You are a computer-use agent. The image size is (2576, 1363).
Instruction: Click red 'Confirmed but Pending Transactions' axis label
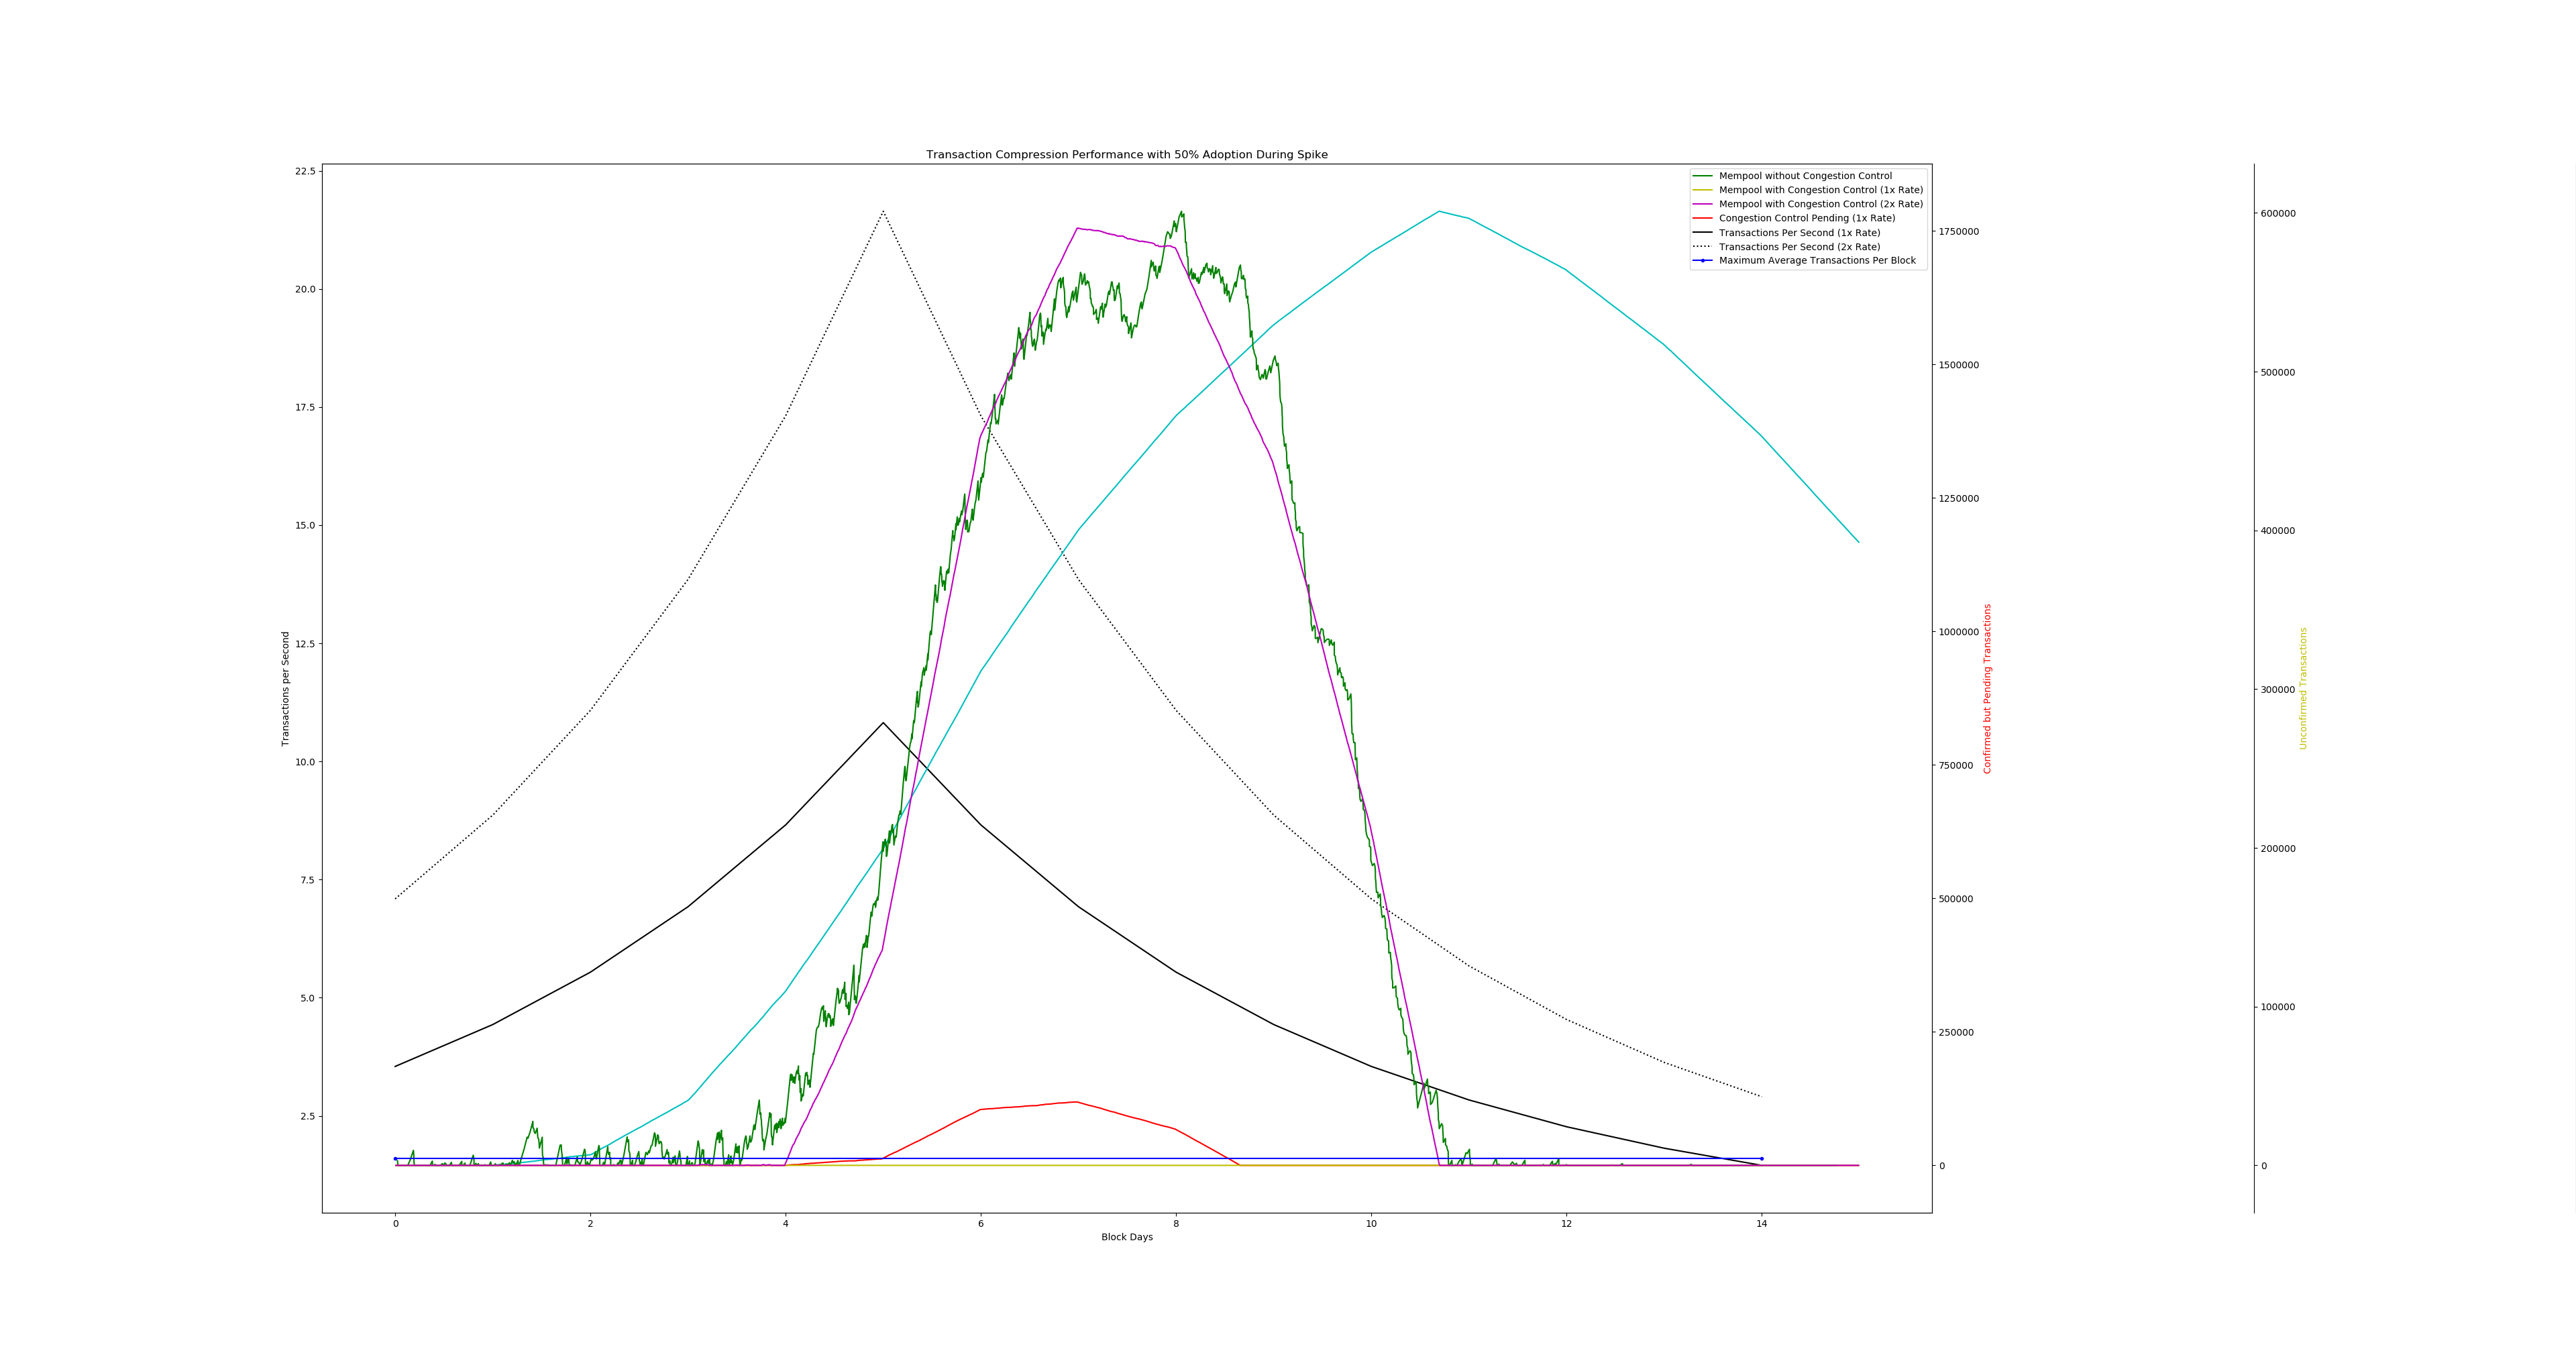coord(1987,688)
